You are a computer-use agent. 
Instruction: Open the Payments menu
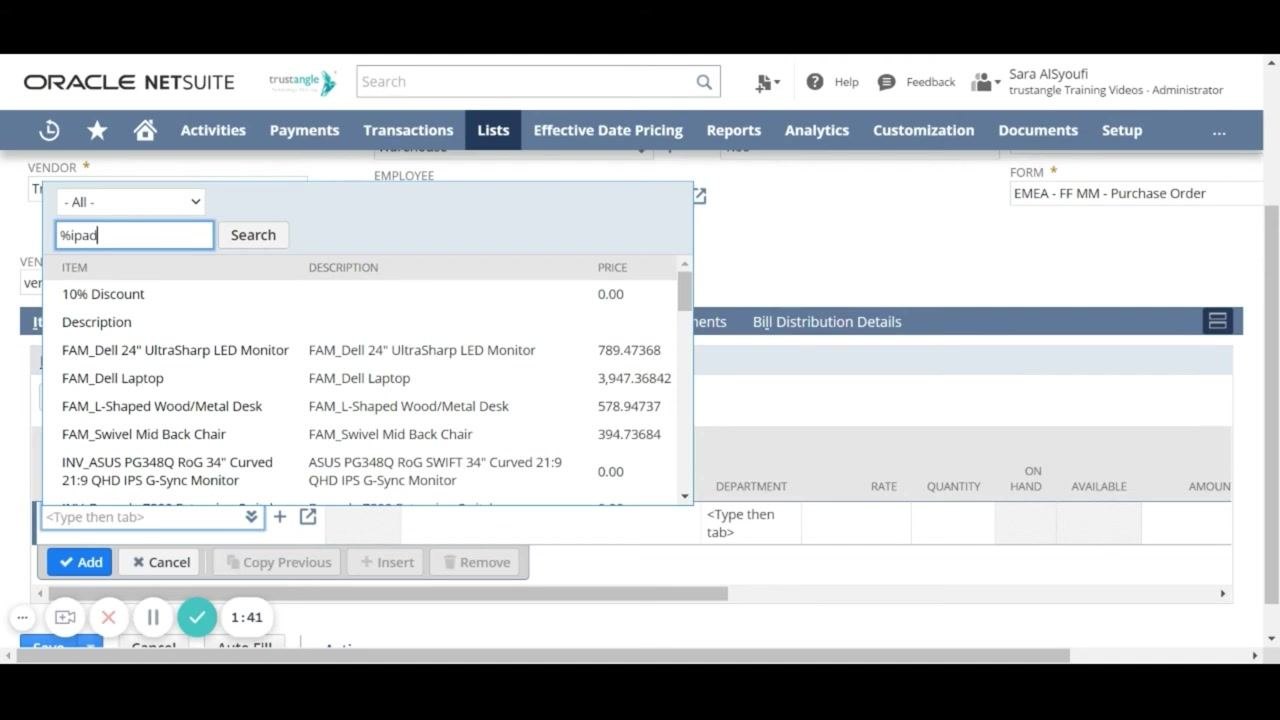(304, 130)
